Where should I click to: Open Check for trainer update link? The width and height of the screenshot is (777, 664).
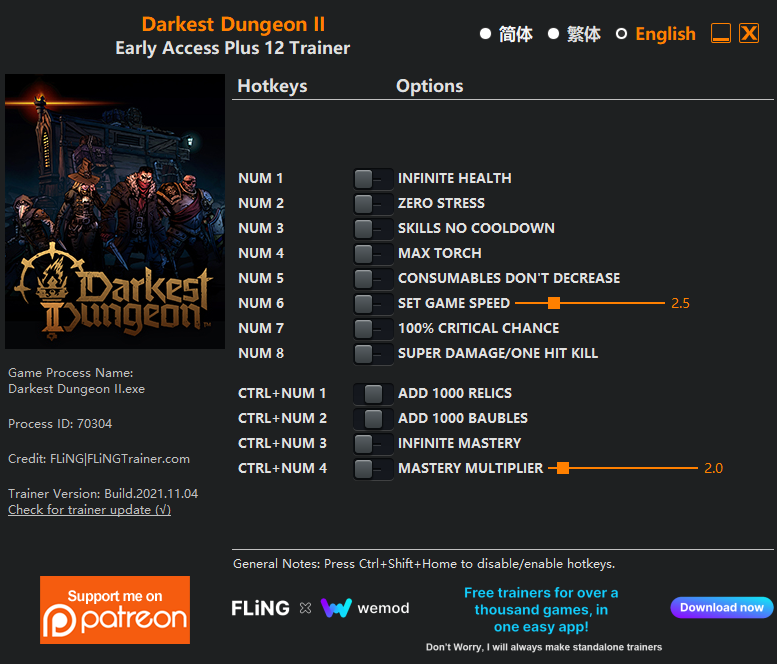[89, 510]
